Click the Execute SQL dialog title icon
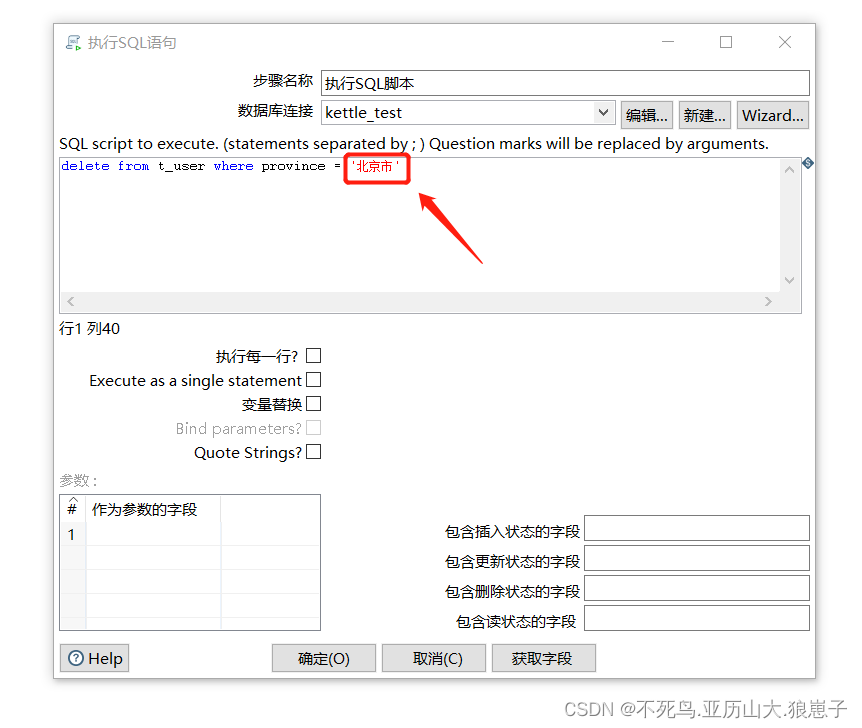This screenshot has width=862, height=728. click(x=72, y=42)
